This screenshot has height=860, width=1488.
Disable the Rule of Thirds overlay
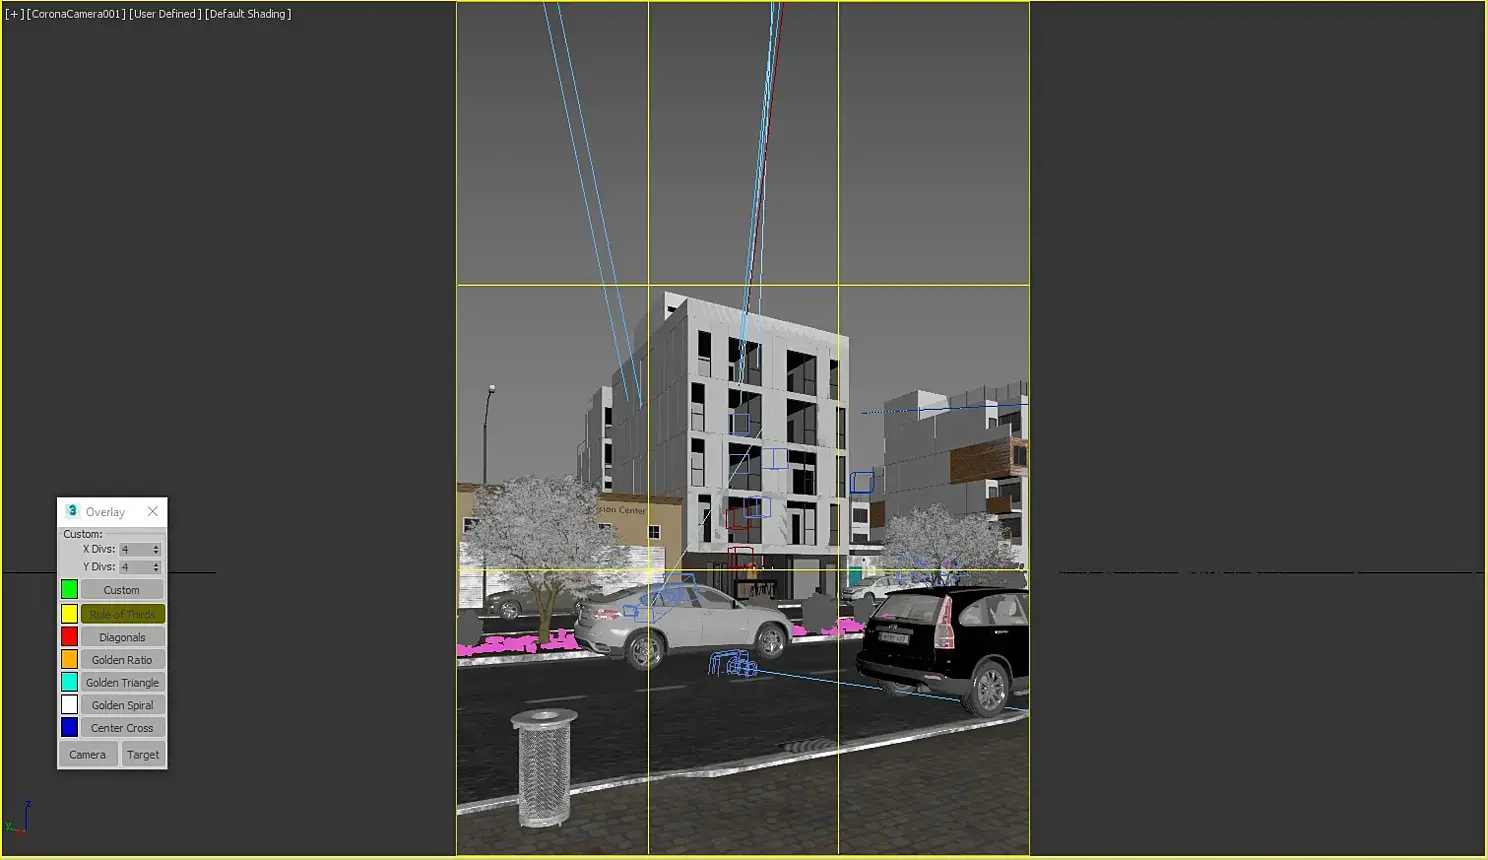point(122,614)
